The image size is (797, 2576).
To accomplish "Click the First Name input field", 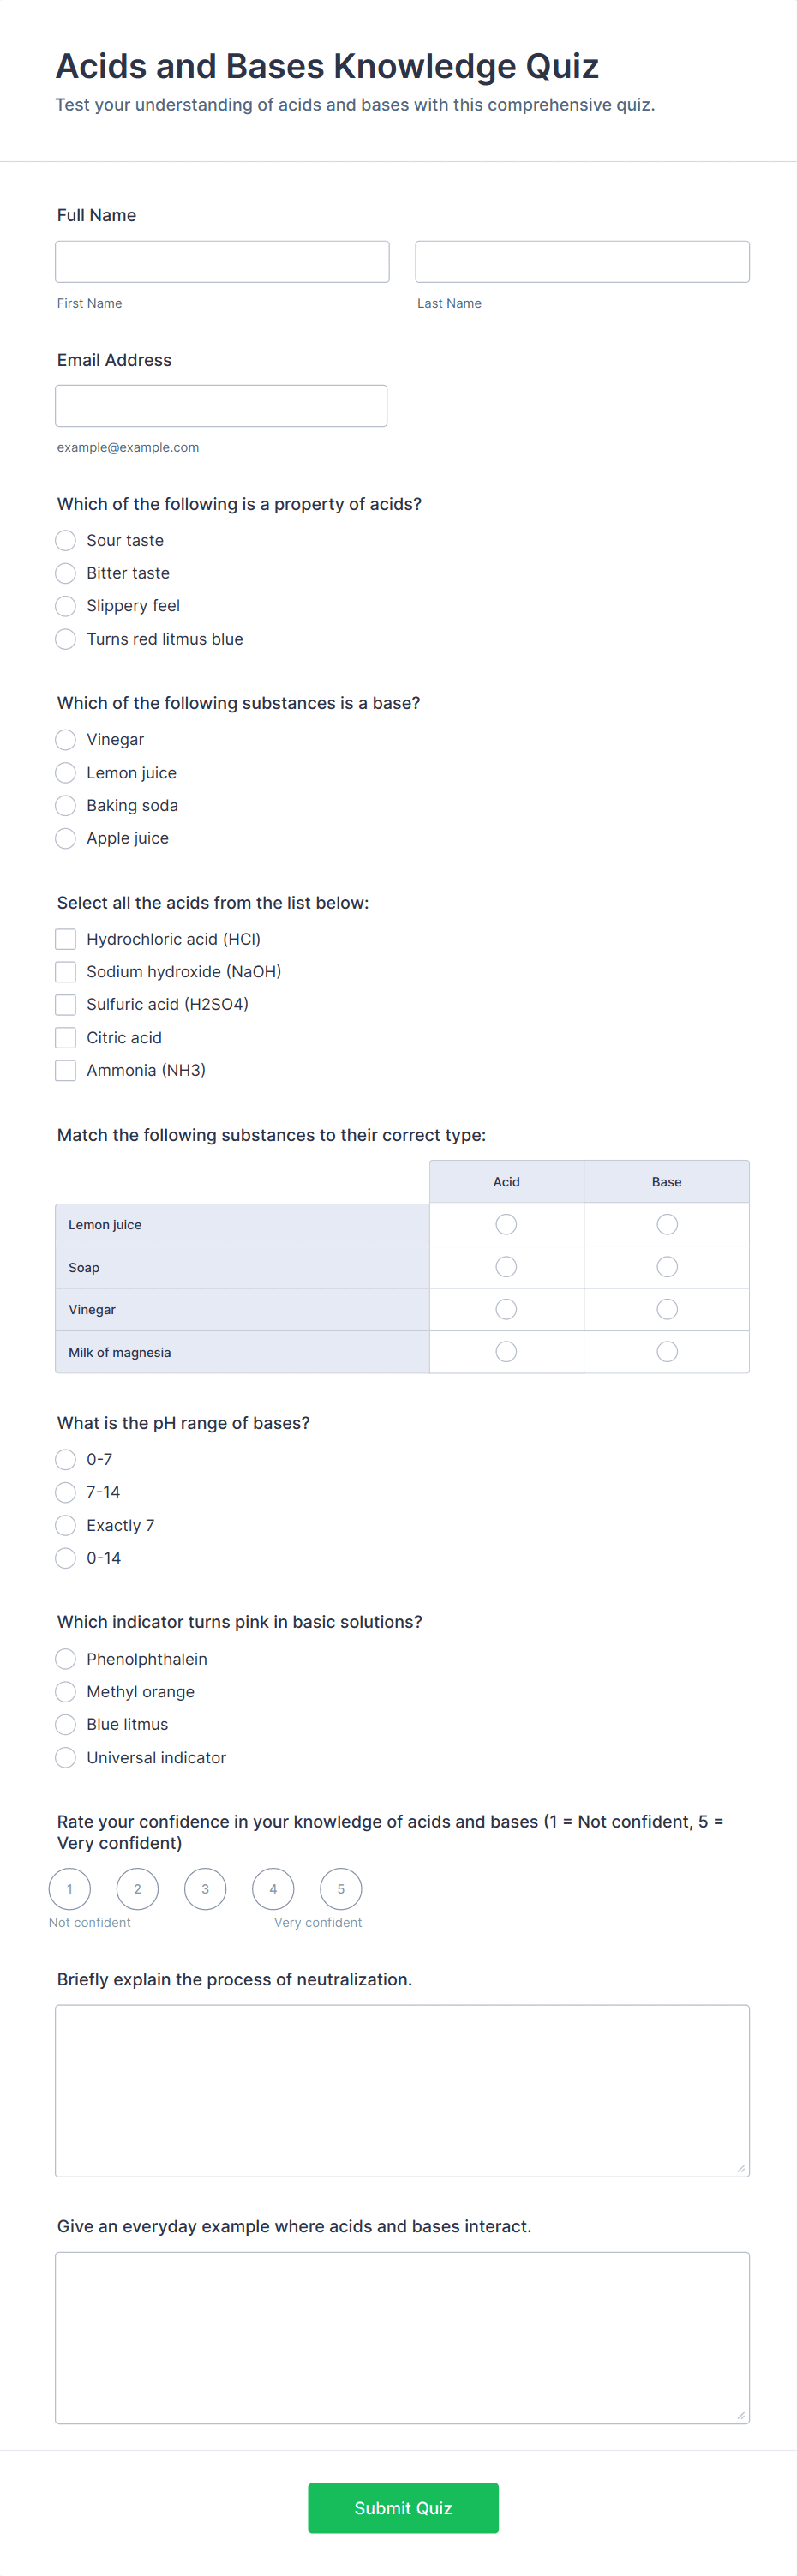I will [222, 261].
